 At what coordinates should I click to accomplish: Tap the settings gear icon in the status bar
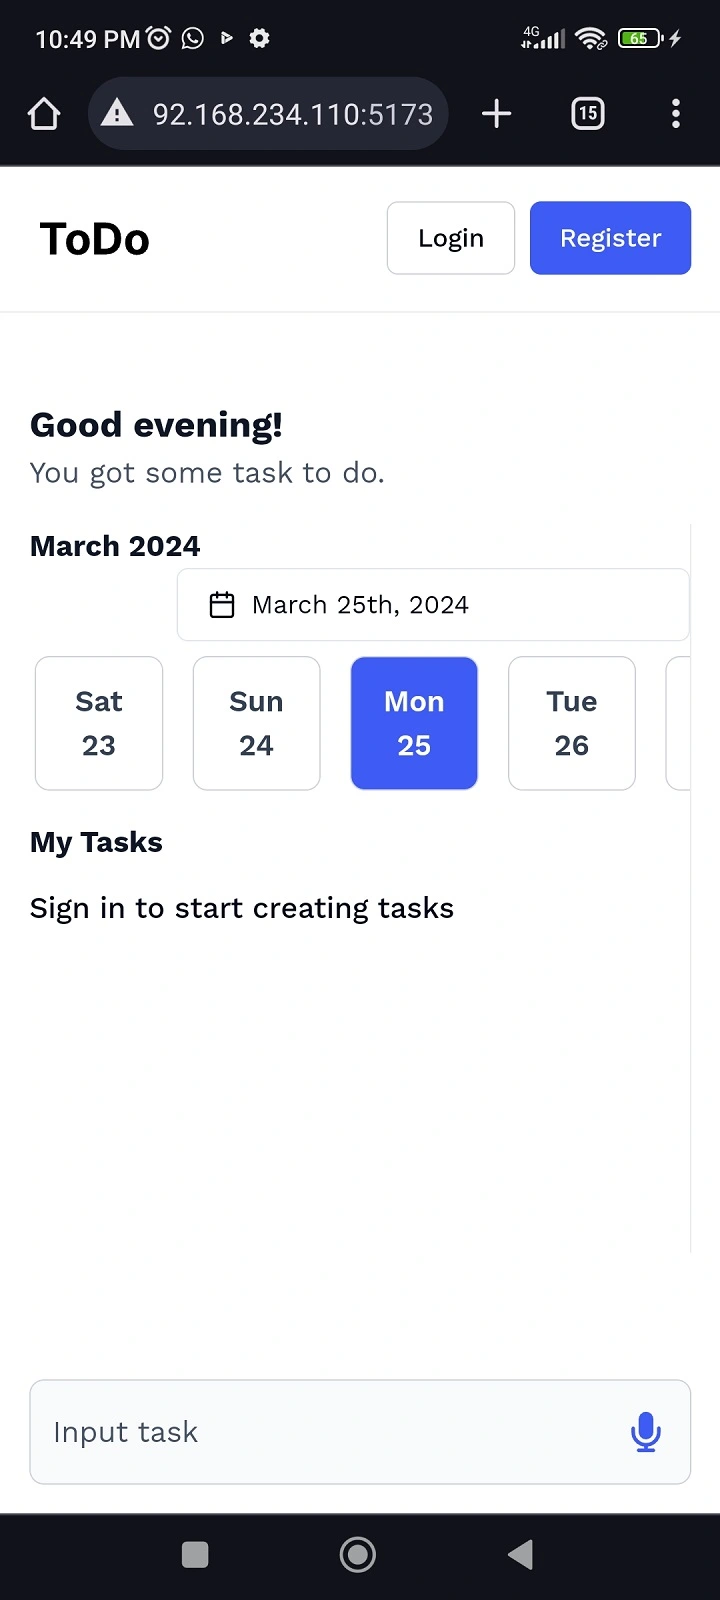(x=258, y=38)
